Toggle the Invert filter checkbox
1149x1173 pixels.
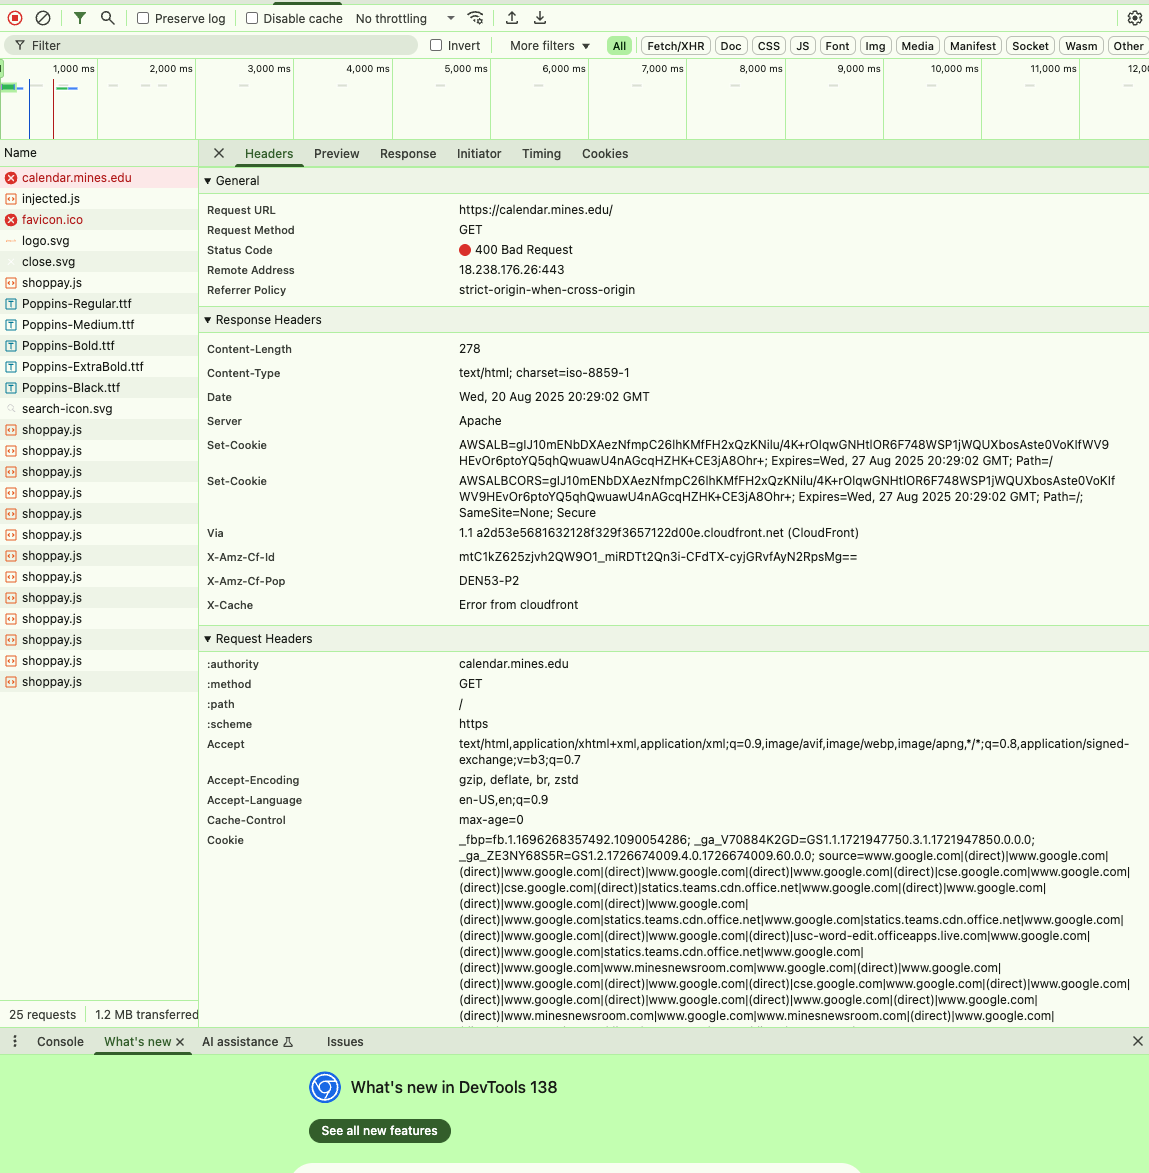[436, 45]
